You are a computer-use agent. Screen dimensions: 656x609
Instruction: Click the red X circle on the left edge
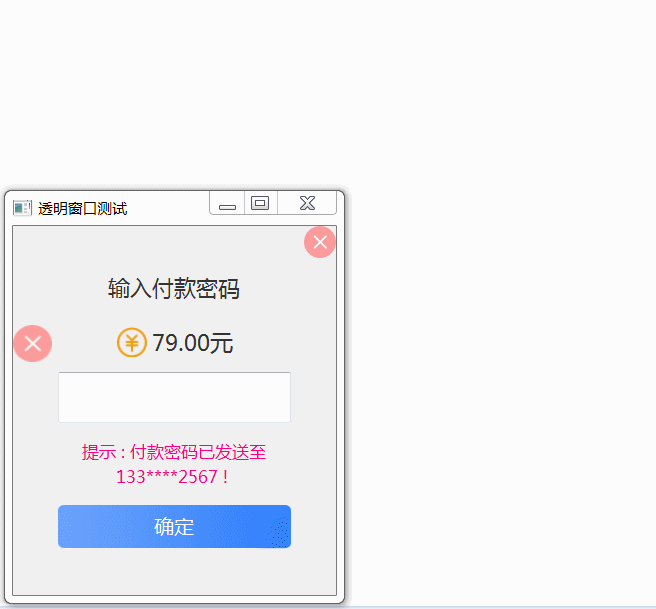coord(33,343)
